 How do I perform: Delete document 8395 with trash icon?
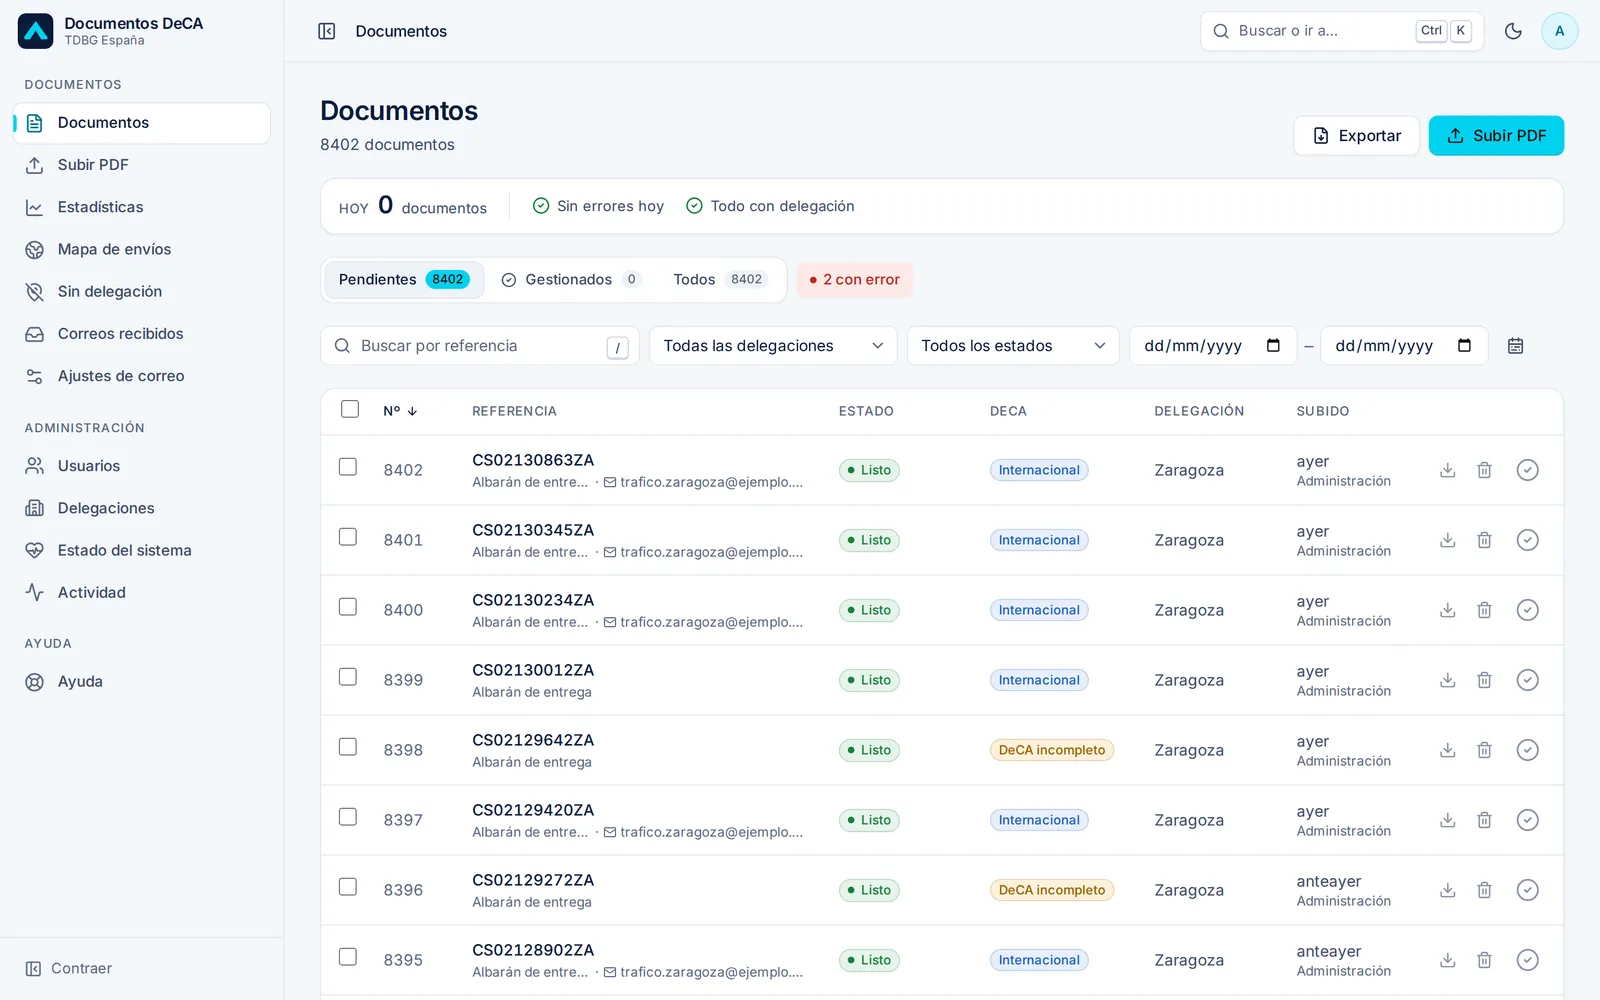pos(1484,960)
